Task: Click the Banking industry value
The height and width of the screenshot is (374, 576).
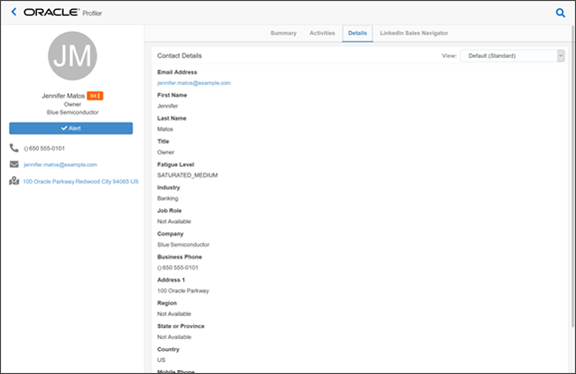Action: (x=168, y=198)
